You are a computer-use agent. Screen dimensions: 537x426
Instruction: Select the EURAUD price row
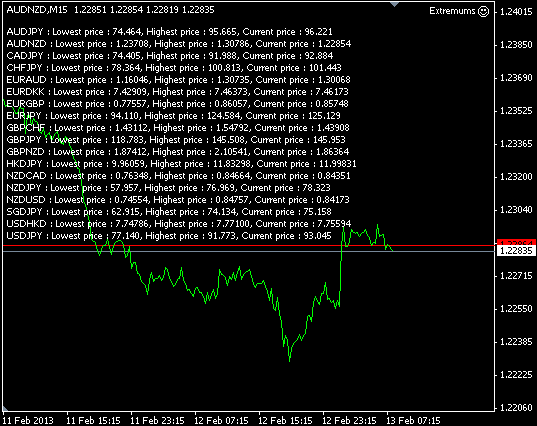(178, 80)
